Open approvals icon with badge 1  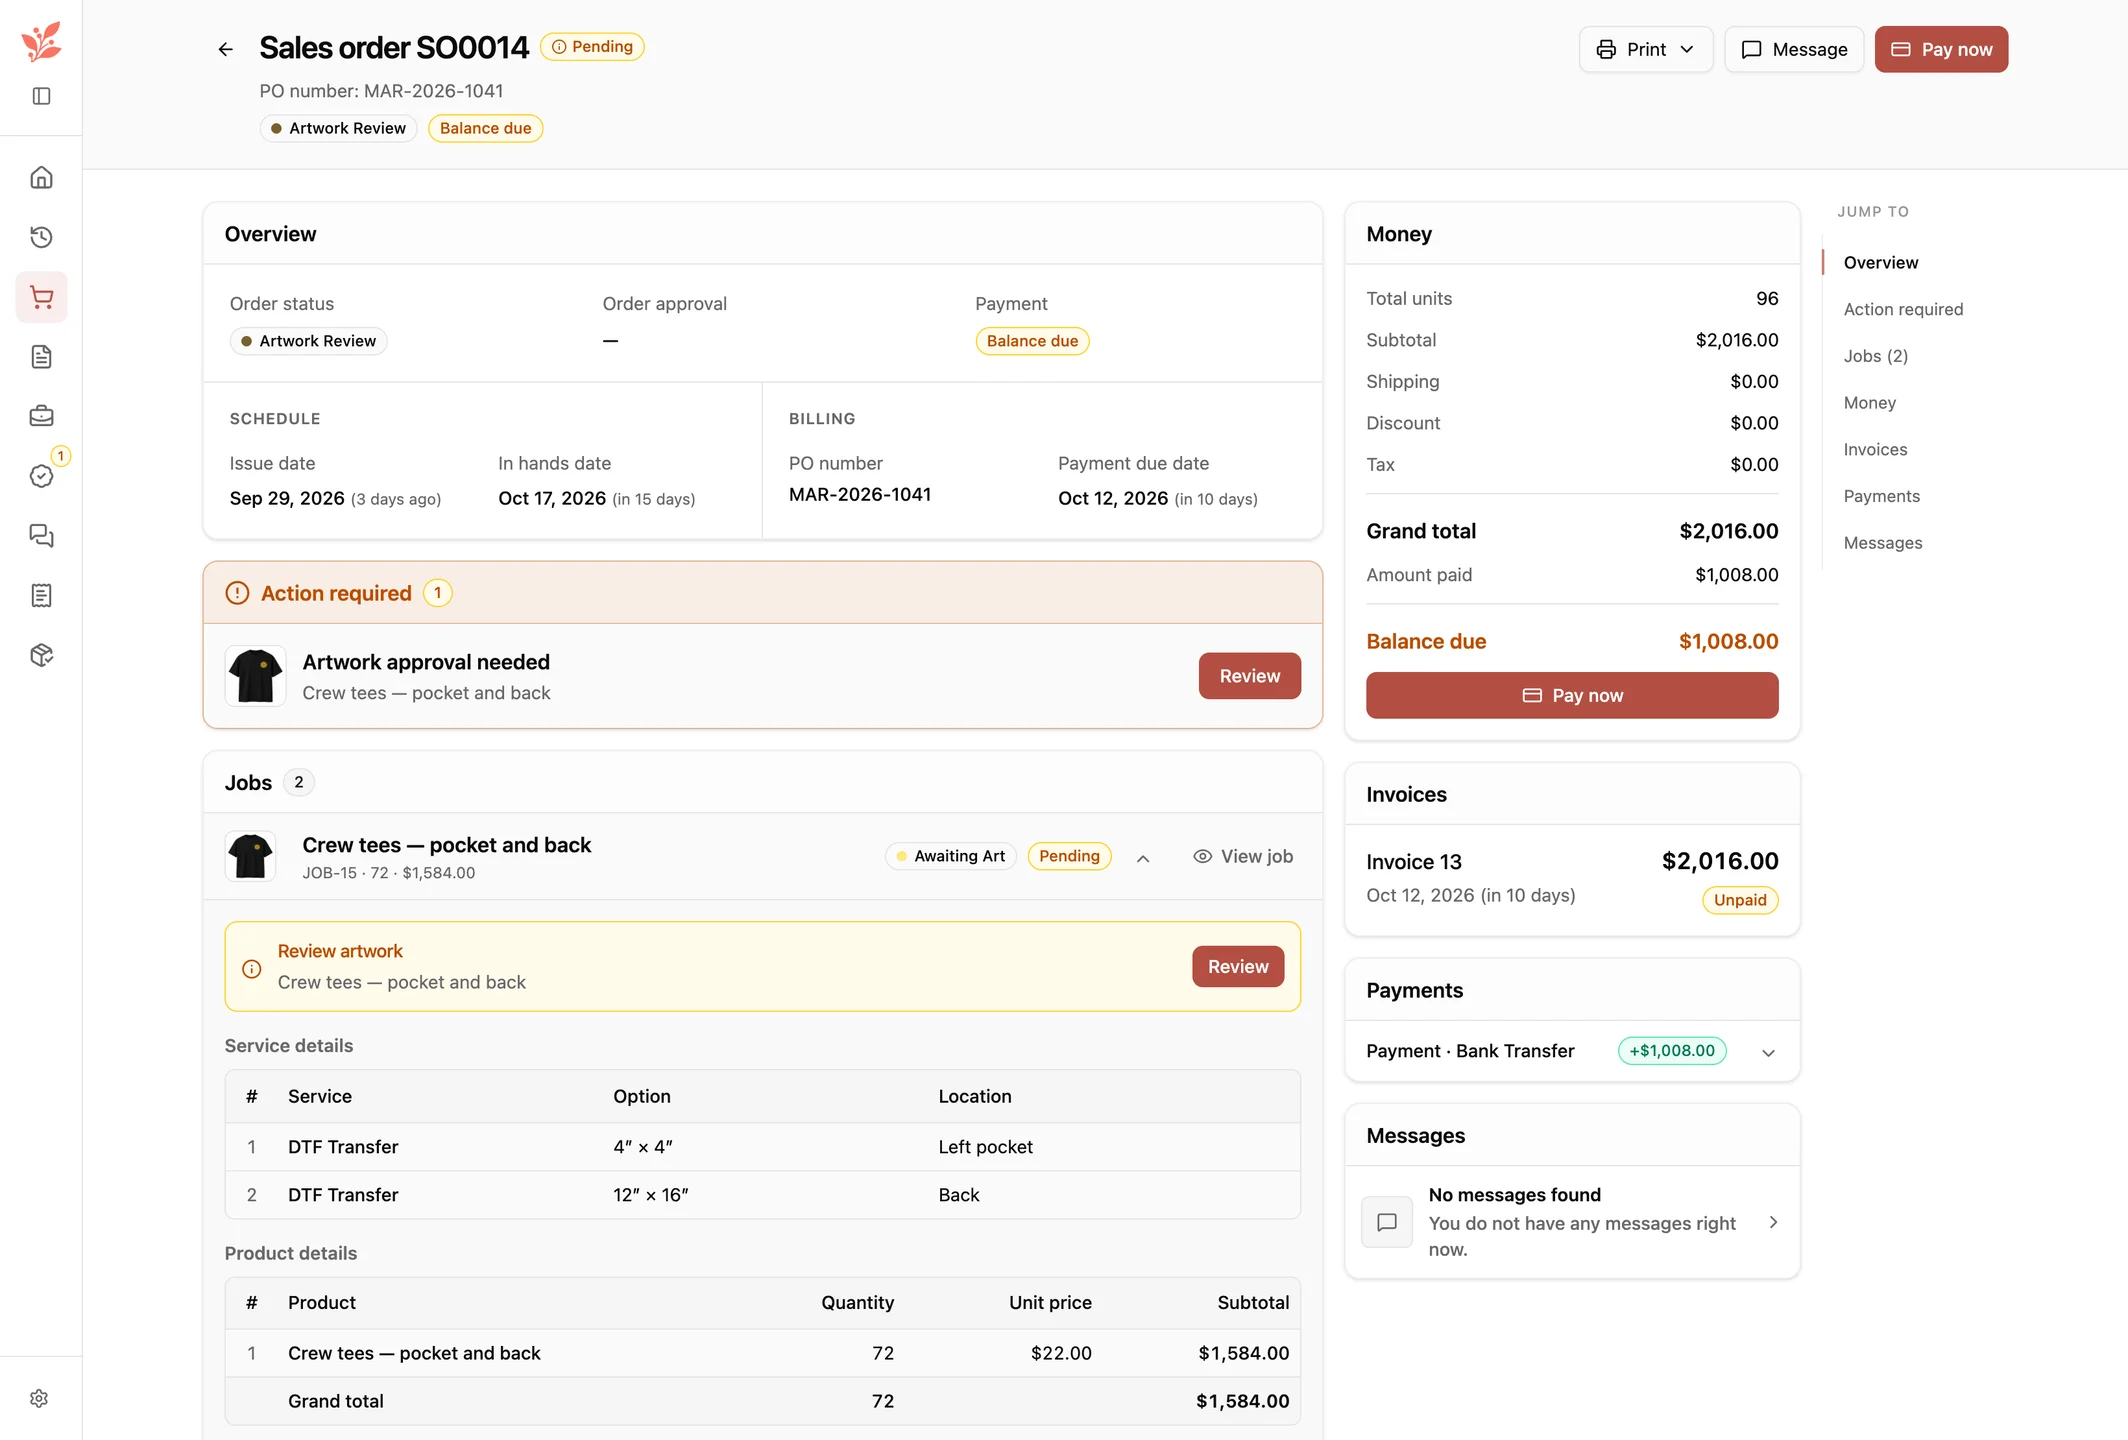tap(41, 476)
